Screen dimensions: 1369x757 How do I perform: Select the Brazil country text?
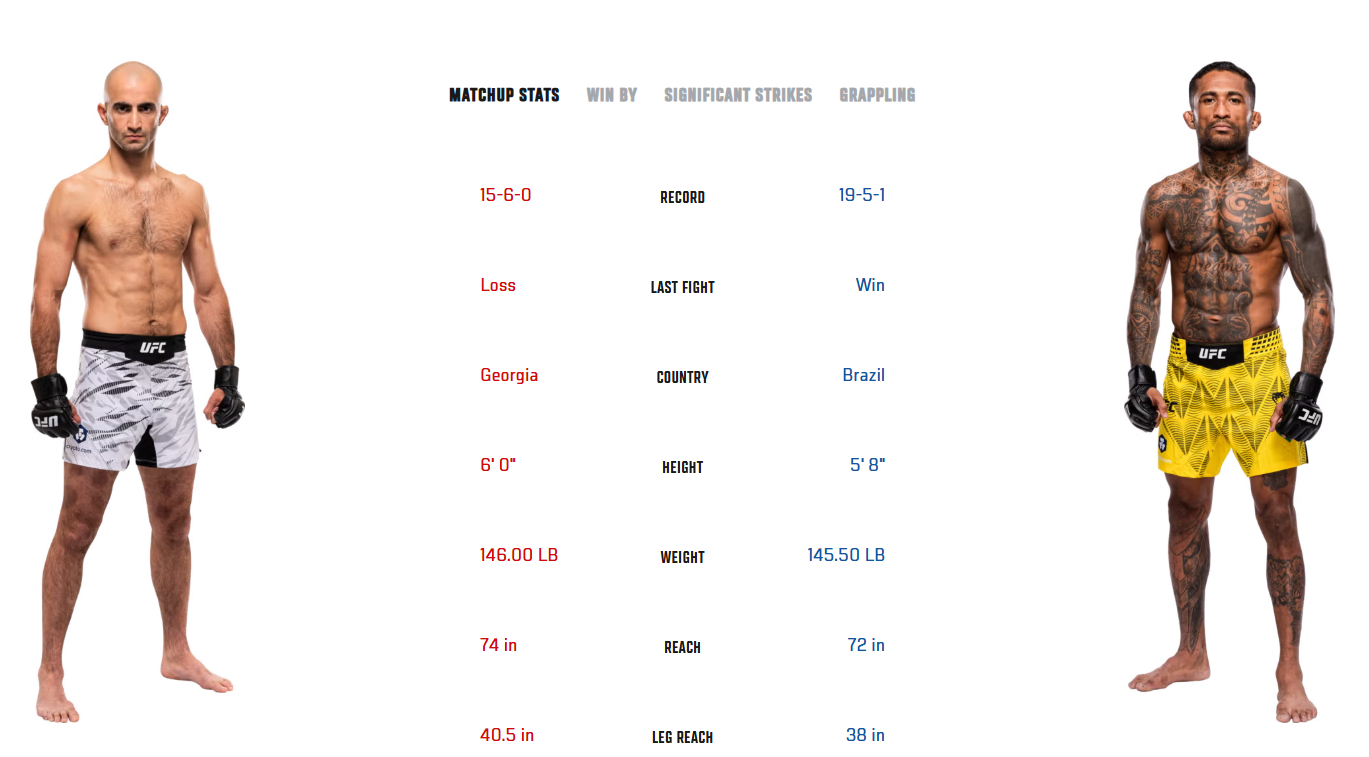pos(864,375)
